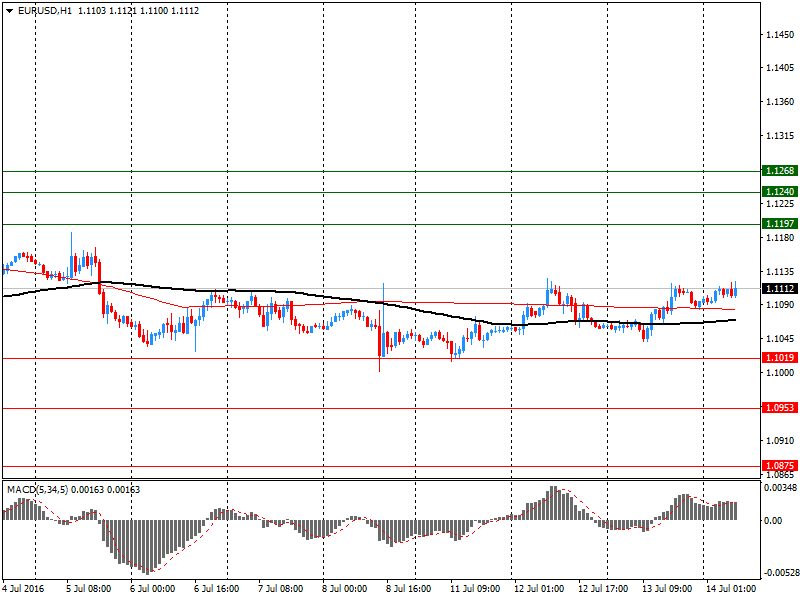Click the 1.1450 price scale value

point(780,35)
